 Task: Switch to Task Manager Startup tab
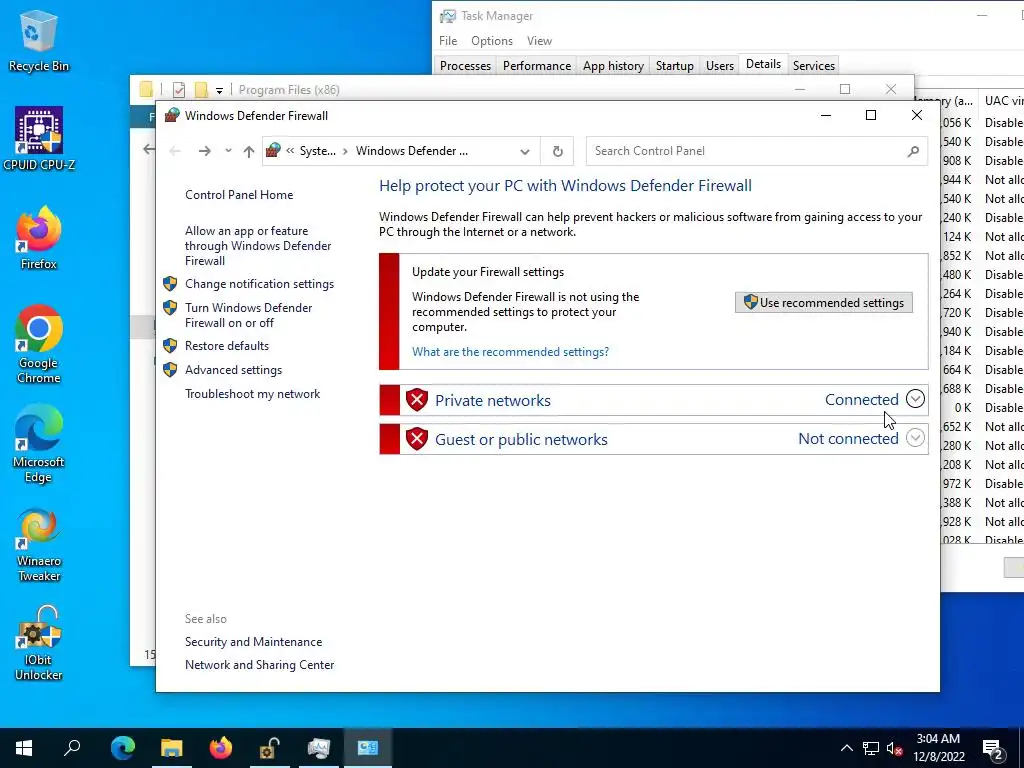coord(675,65)
